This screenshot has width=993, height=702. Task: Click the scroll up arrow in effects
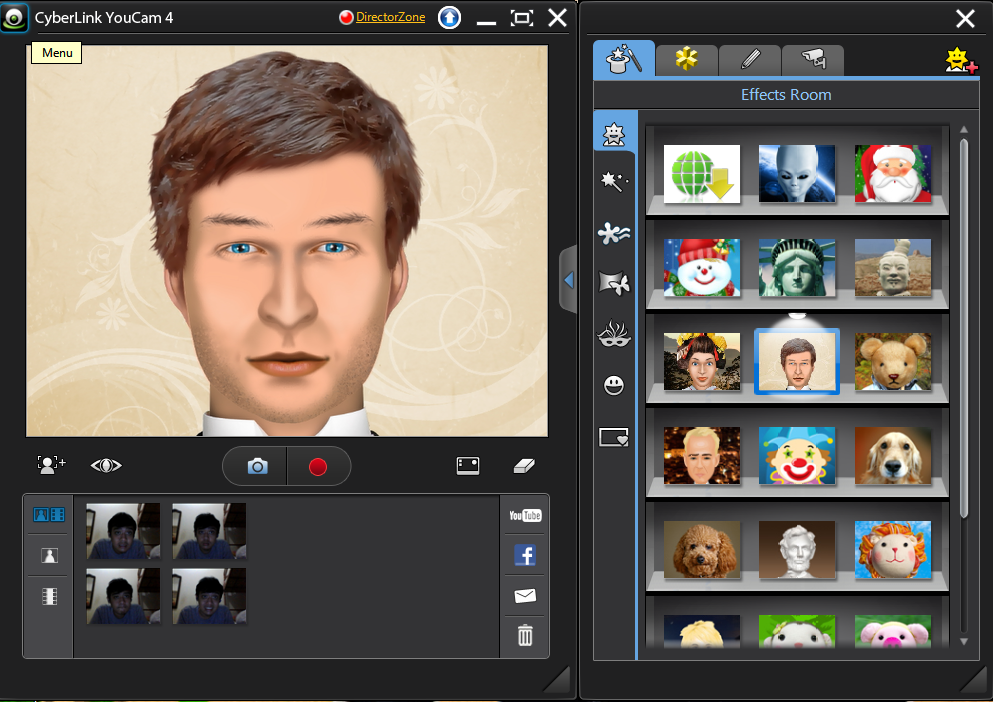[964, 129]
